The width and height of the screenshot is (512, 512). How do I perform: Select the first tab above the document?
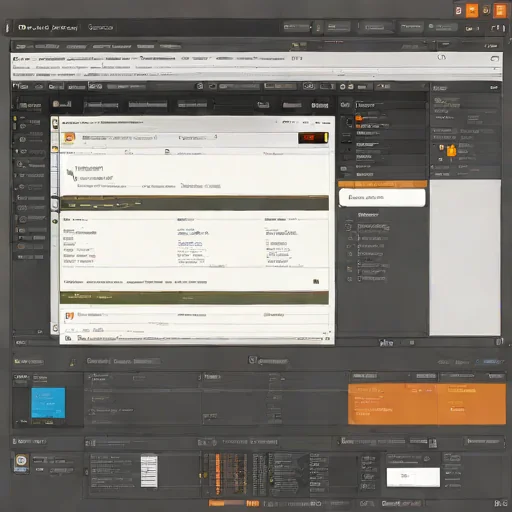tap(62, 104)
